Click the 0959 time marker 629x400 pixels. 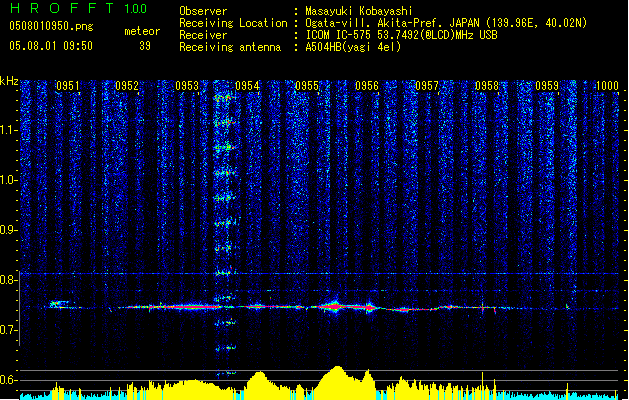(547, 86)
